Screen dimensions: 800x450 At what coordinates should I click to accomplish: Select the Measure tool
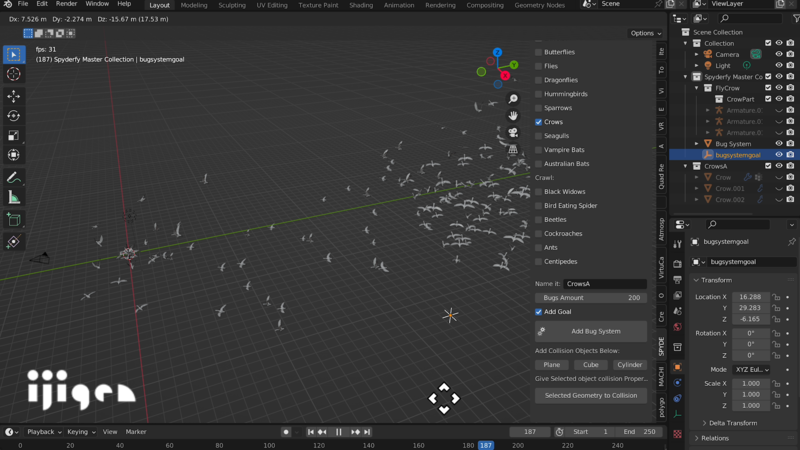tap(14, 198)
